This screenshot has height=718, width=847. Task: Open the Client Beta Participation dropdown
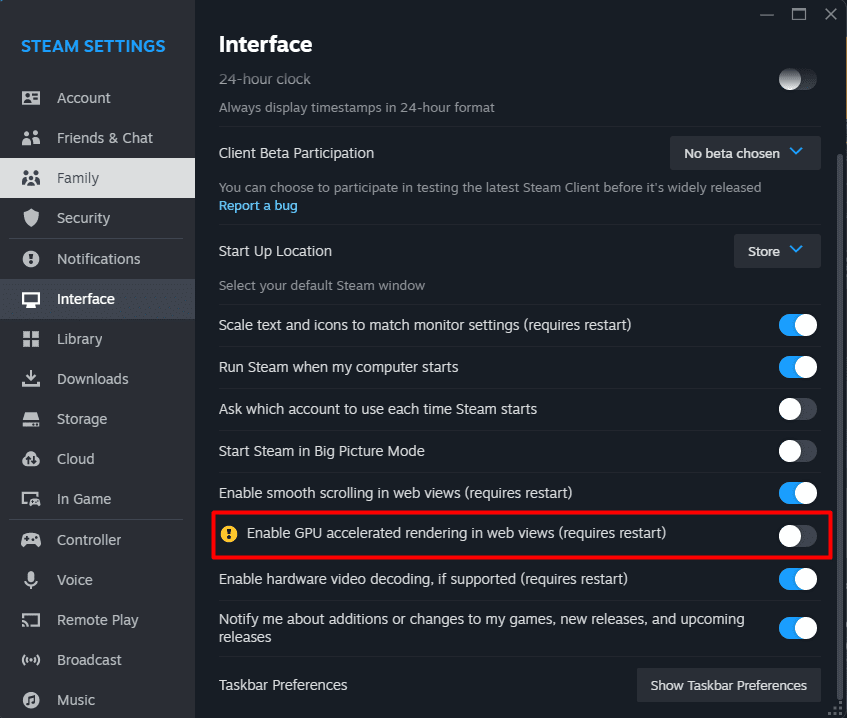744,152
